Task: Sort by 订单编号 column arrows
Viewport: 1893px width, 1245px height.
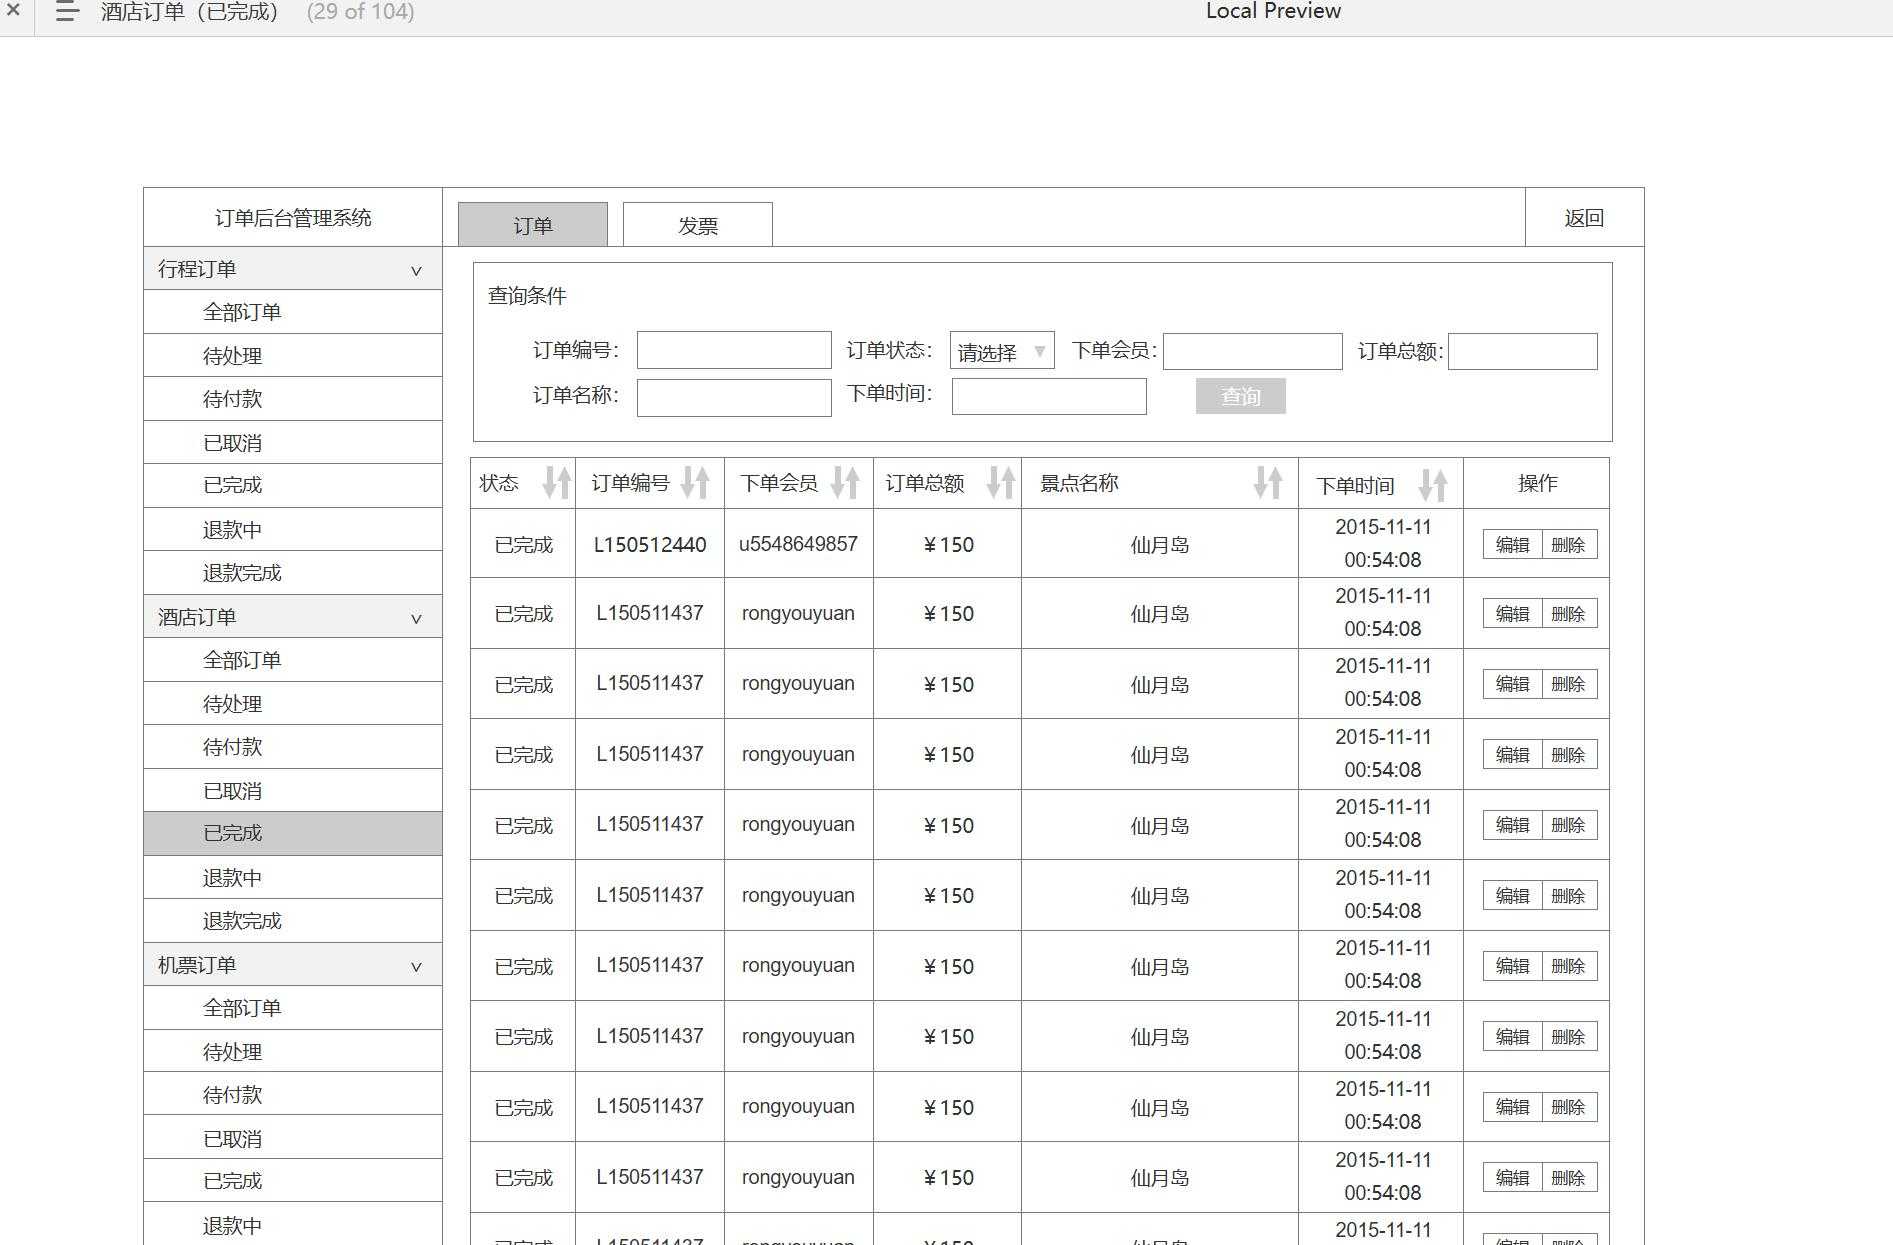Action: [695, 483]
